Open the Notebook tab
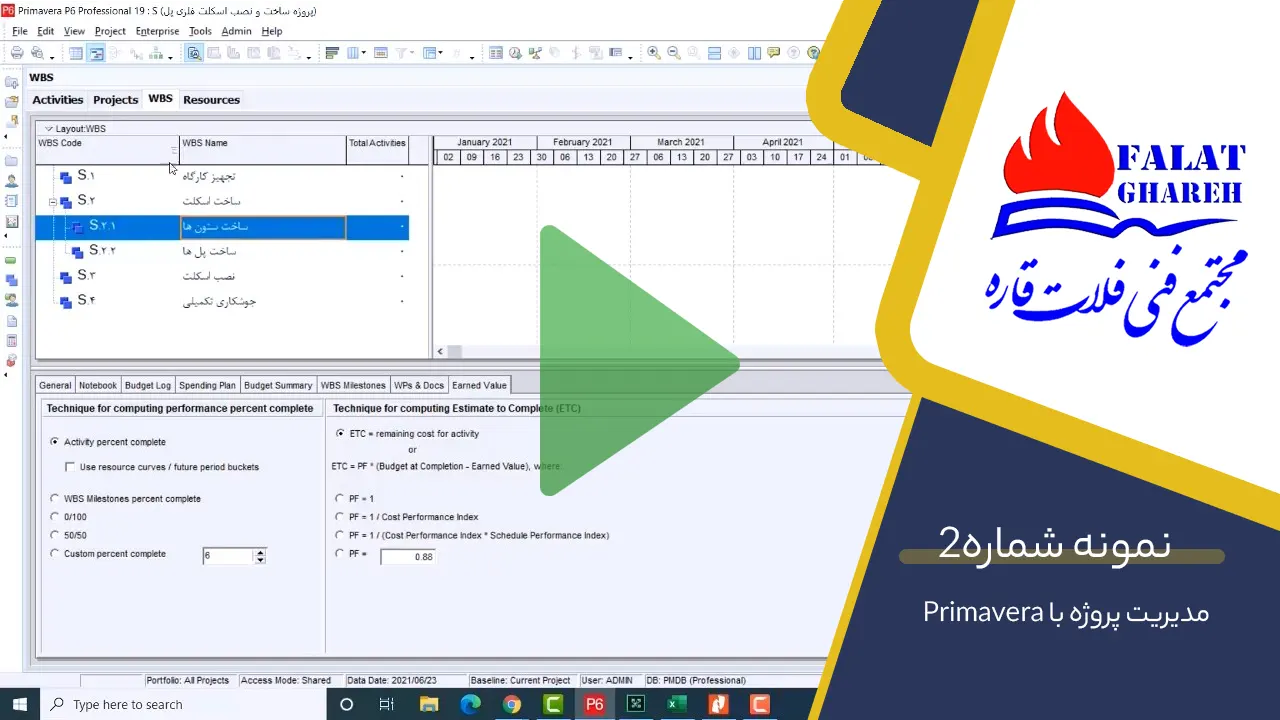Screen dimensions: 1280x720 pos(98,385)
